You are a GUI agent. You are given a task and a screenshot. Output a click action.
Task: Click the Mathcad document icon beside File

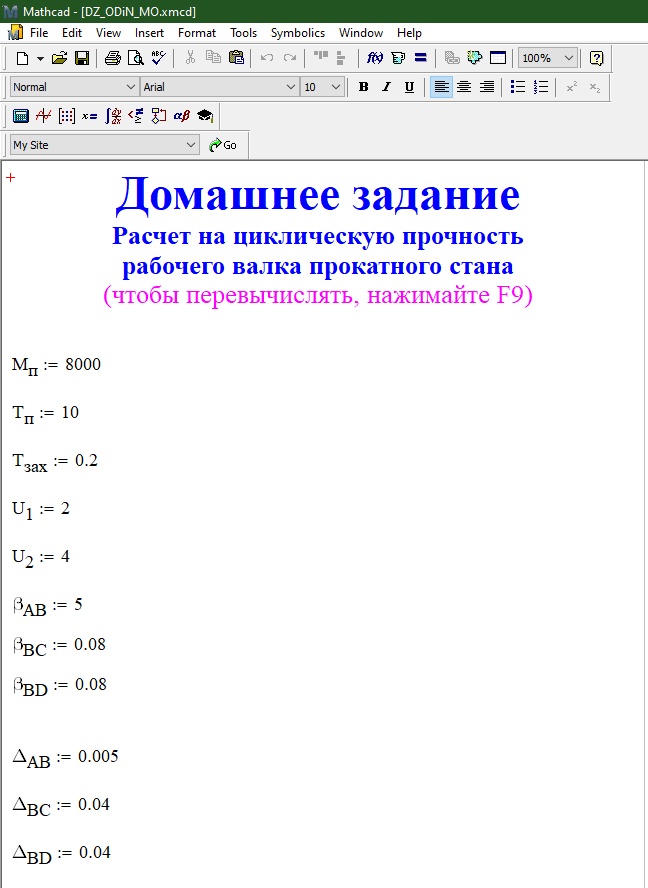coord(15,33)
